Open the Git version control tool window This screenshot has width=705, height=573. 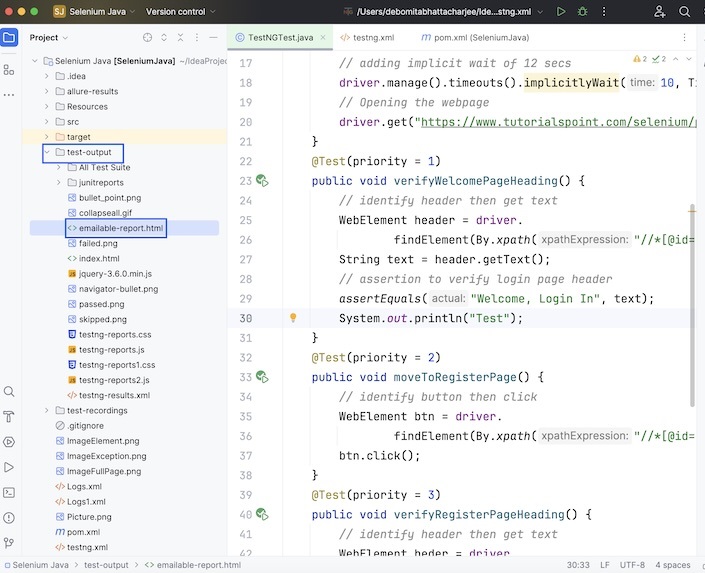coord(9,542)
